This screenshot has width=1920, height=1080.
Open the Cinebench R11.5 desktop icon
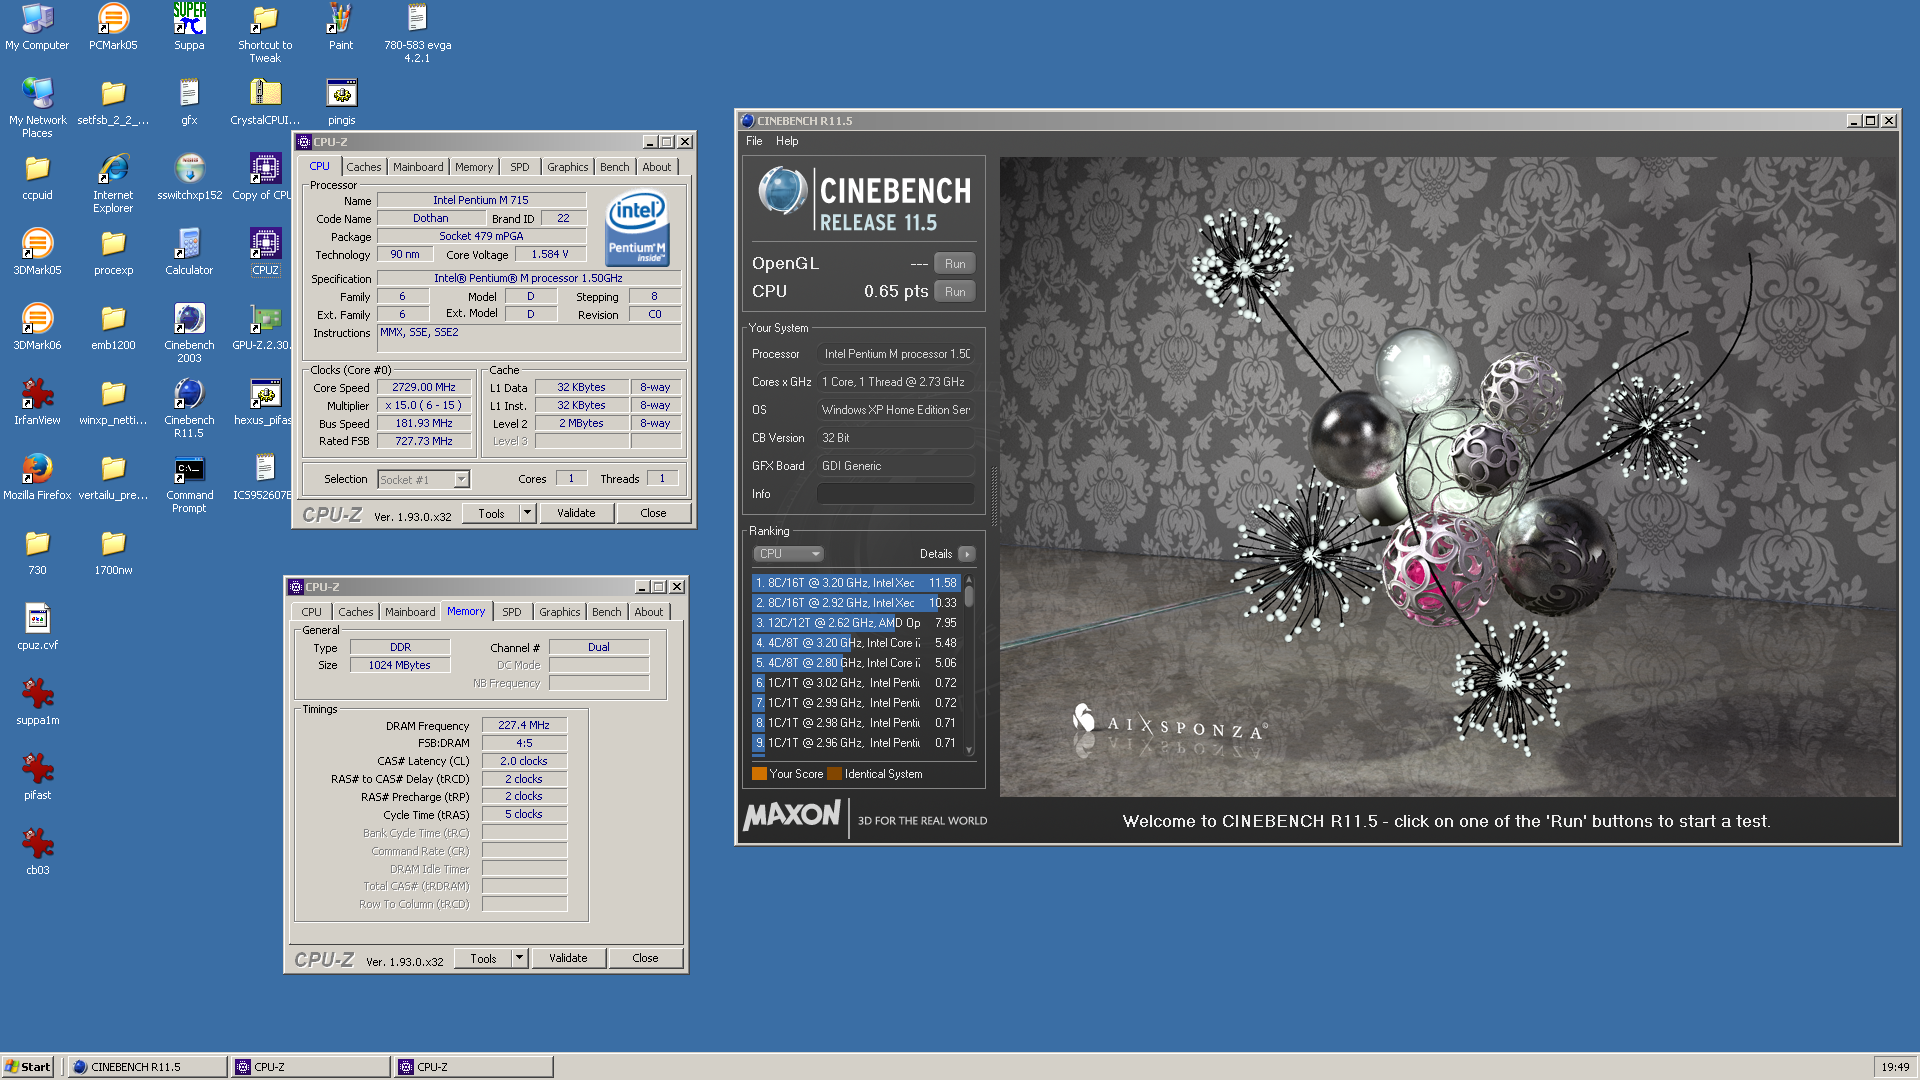click(189, 407)
